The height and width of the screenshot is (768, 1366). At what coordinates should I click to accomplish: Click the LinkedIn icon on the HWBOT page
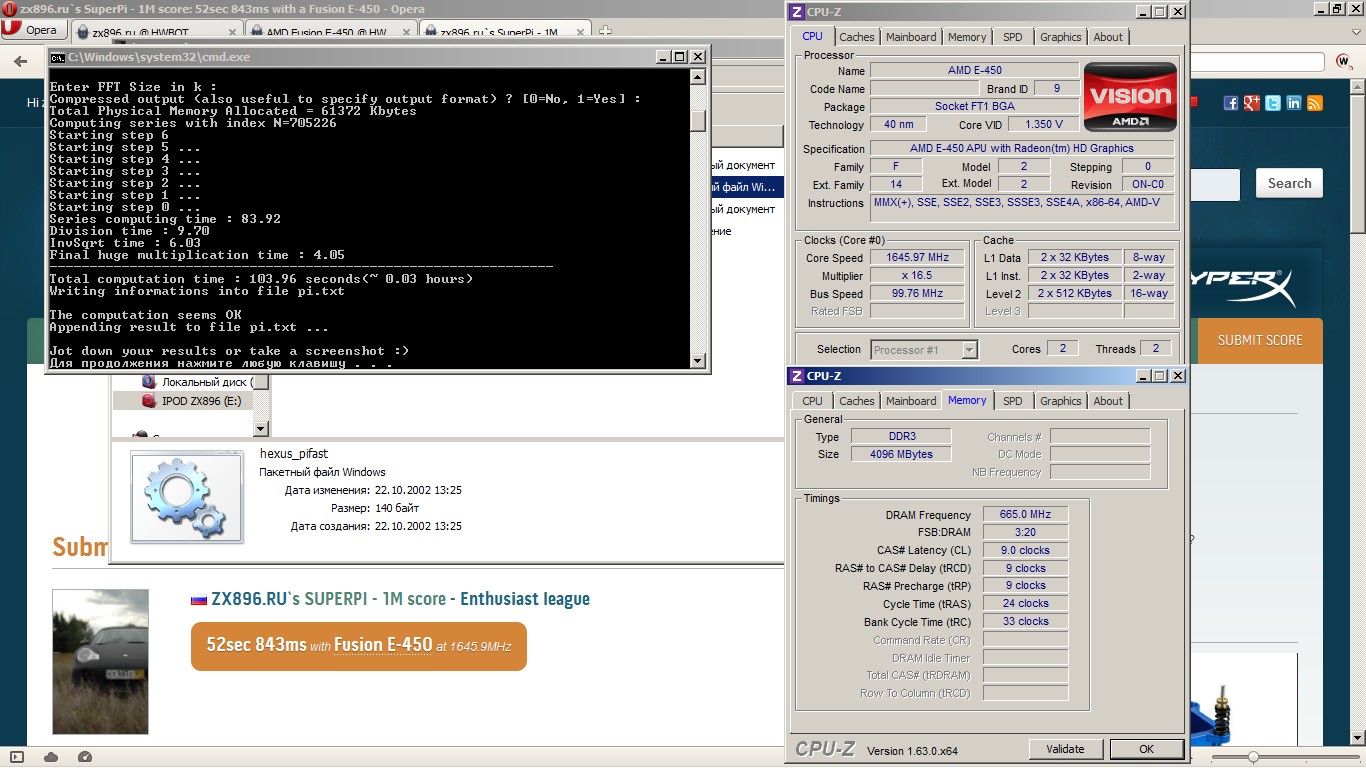(x=1293, y=103)
